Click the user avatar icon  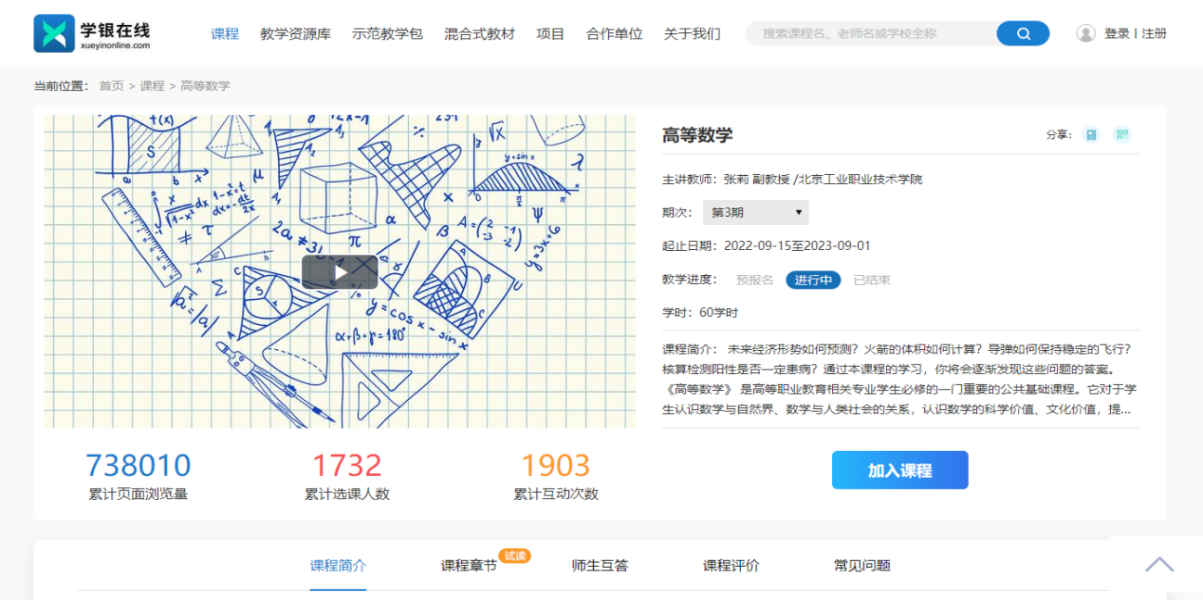1085,33
